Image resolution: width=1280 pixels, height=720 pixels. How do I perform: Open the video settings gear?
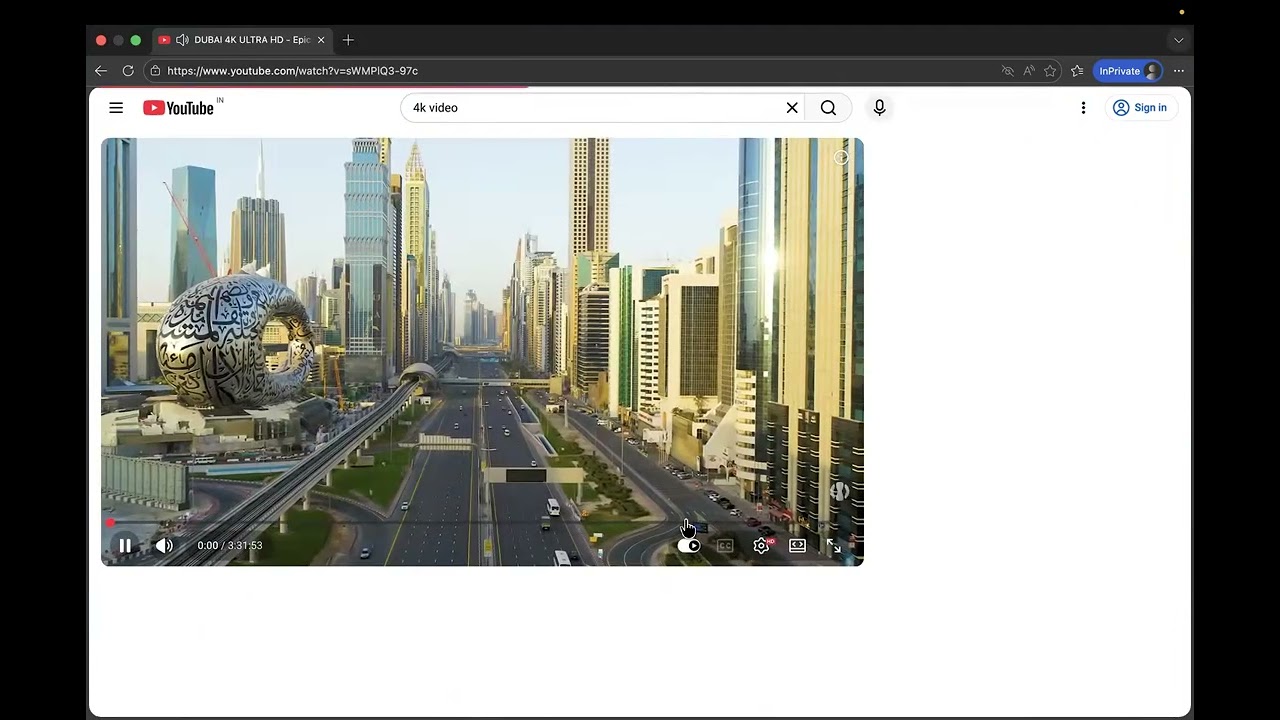coord(761,545)
